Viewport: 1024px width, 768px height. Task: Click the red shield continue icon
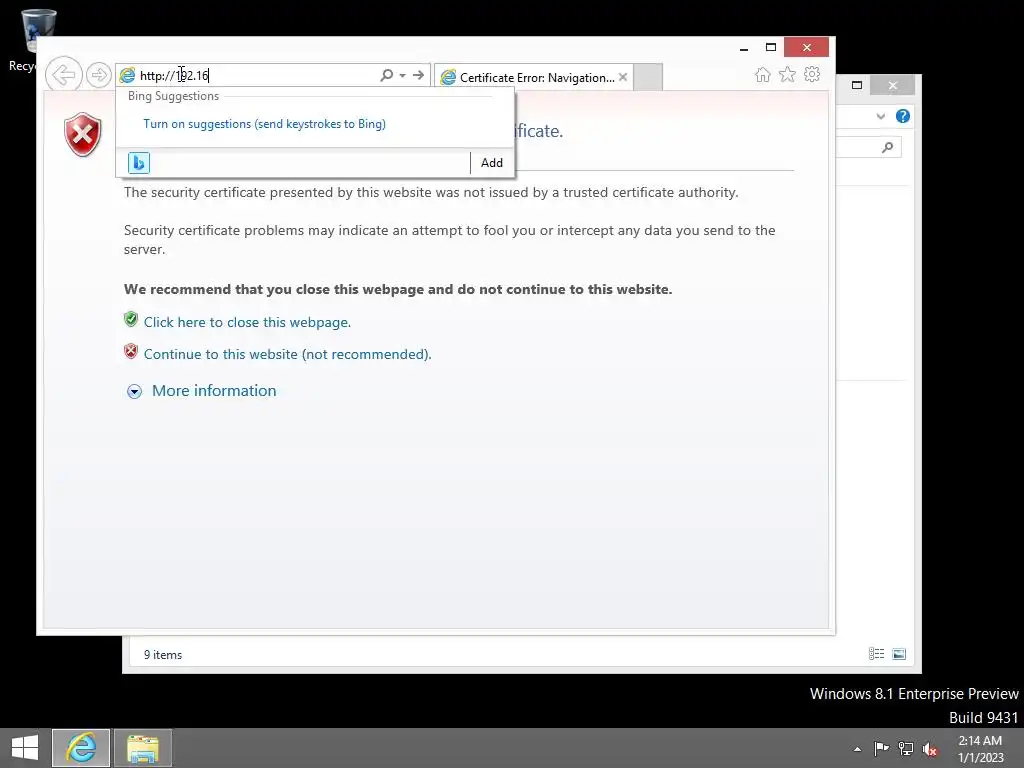point(131,351)
